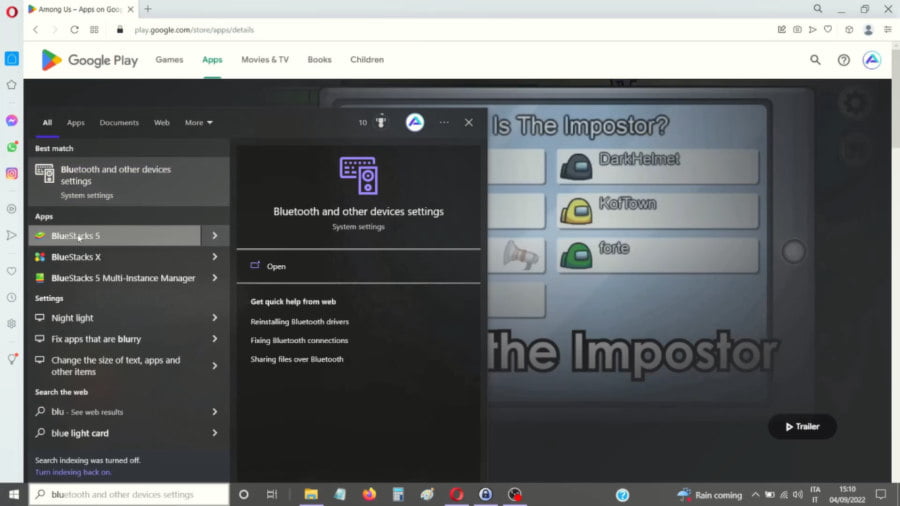Click Google Play search magnifier icon
Viewport: 900px width, 506px height.
click(815, 60)
